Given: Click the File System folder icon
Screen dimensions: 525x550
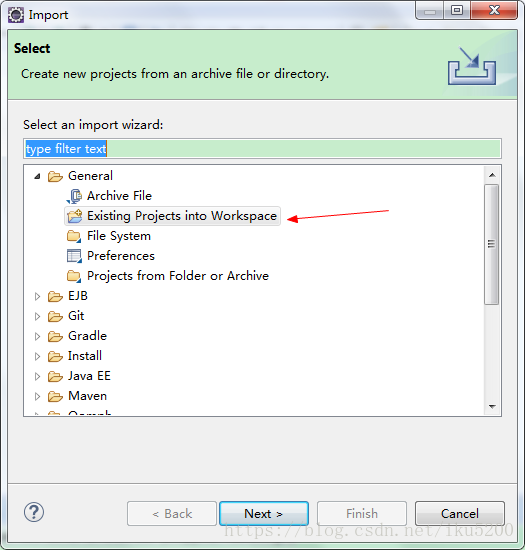Looking at the screenshot, I should coord(74,236).
